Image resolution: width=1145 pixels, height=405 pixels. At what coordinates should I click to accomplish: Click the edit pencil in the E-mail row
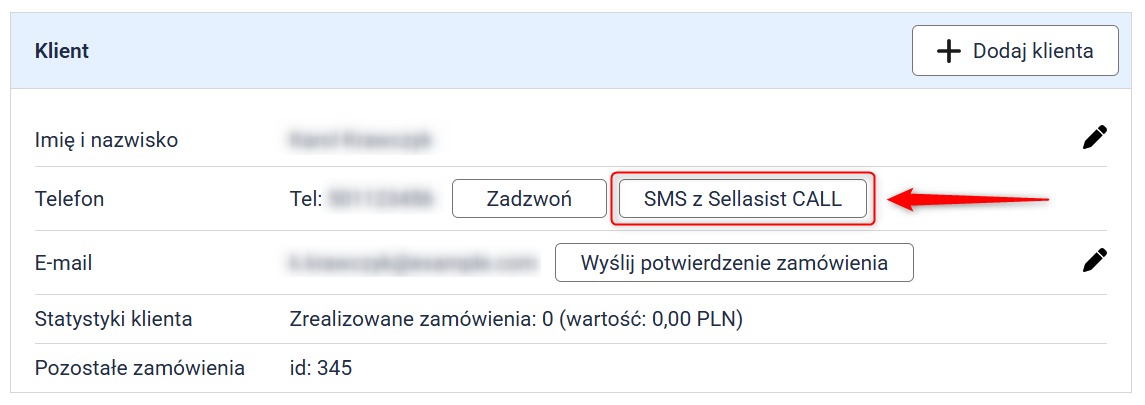(x=1095, y=262)
